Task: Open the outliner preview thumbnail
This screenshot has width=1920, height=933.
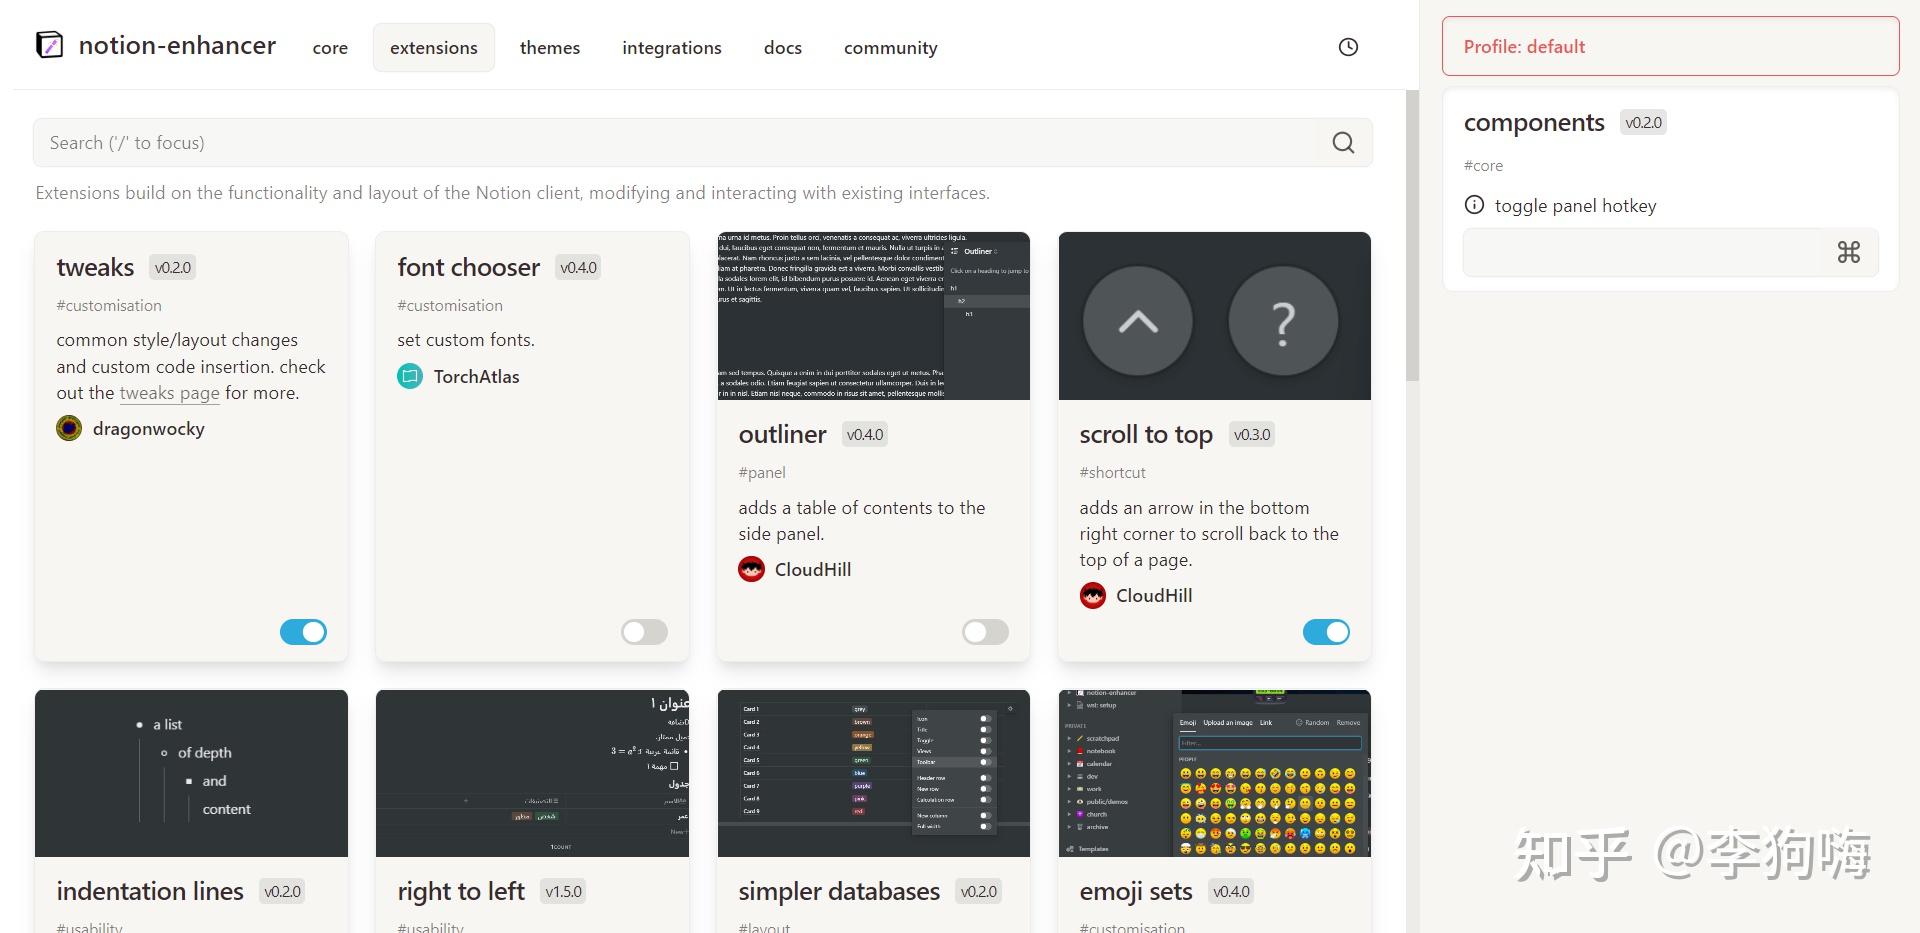Action: [x=873, y=316]
